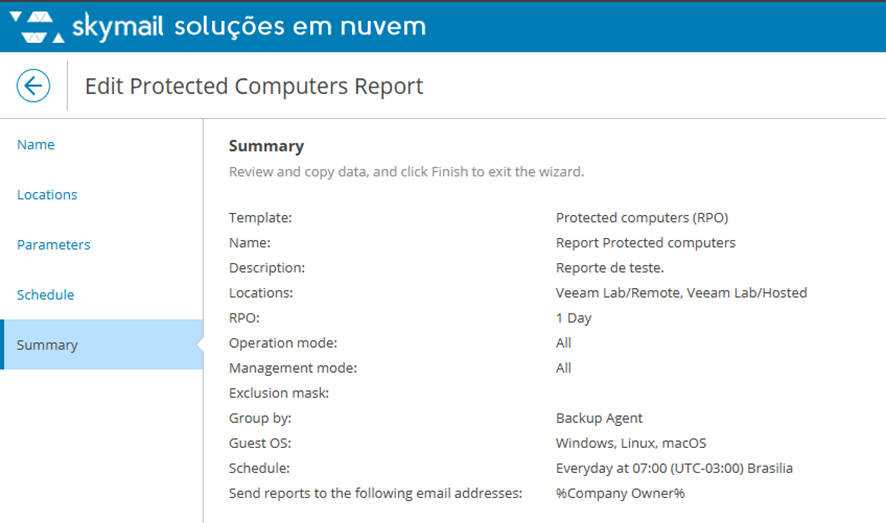Click the bold Summary section heading
This screenshot has width=886, height=523.
click(x=266, y=146)
